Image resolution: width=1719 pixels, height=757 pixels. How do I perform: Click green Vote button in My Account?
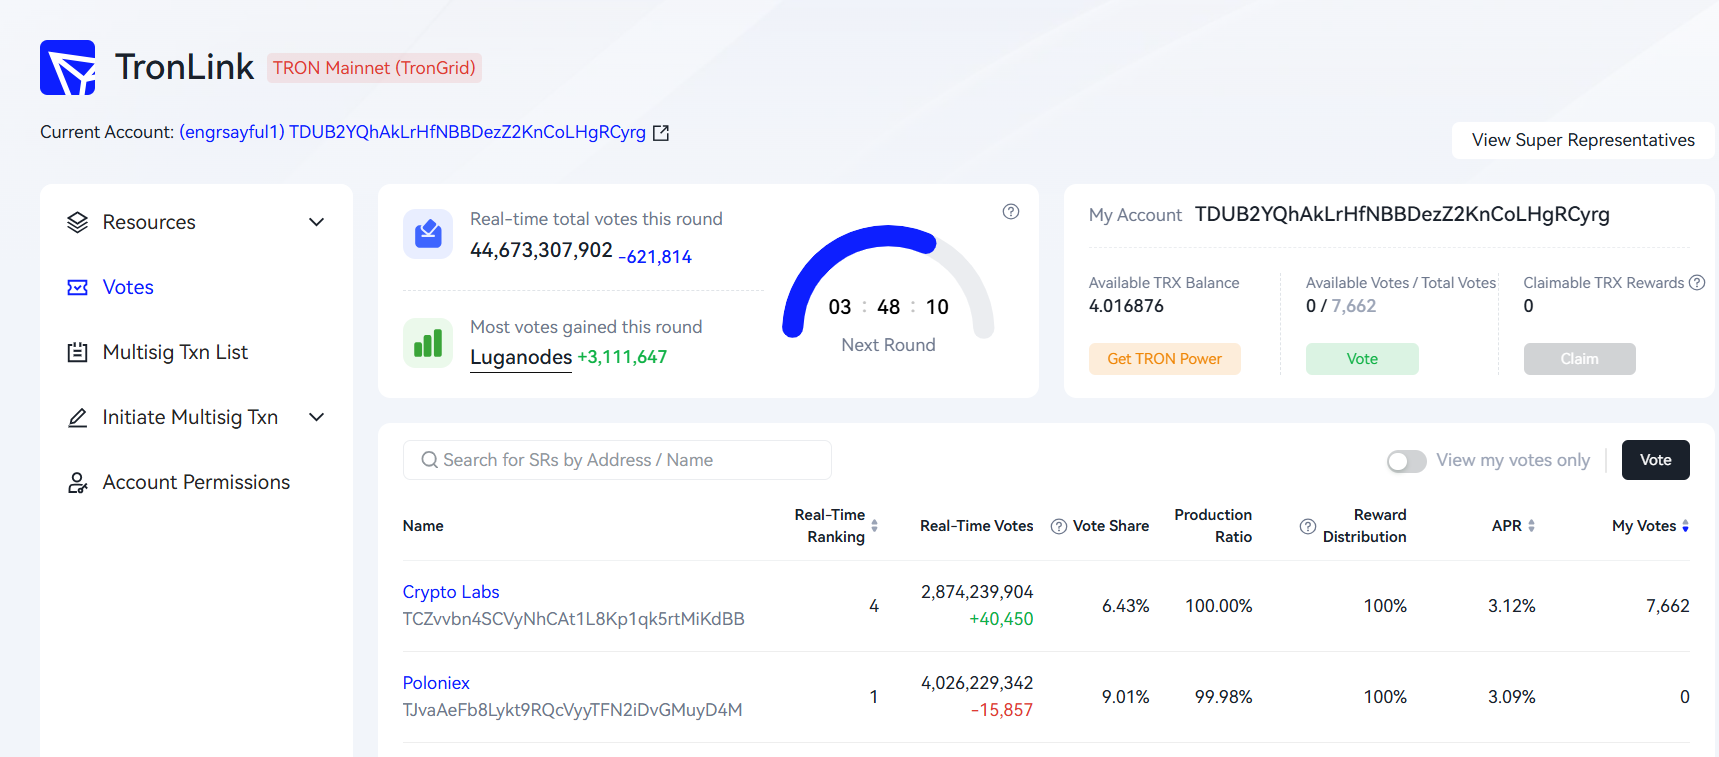[1362, 359]
